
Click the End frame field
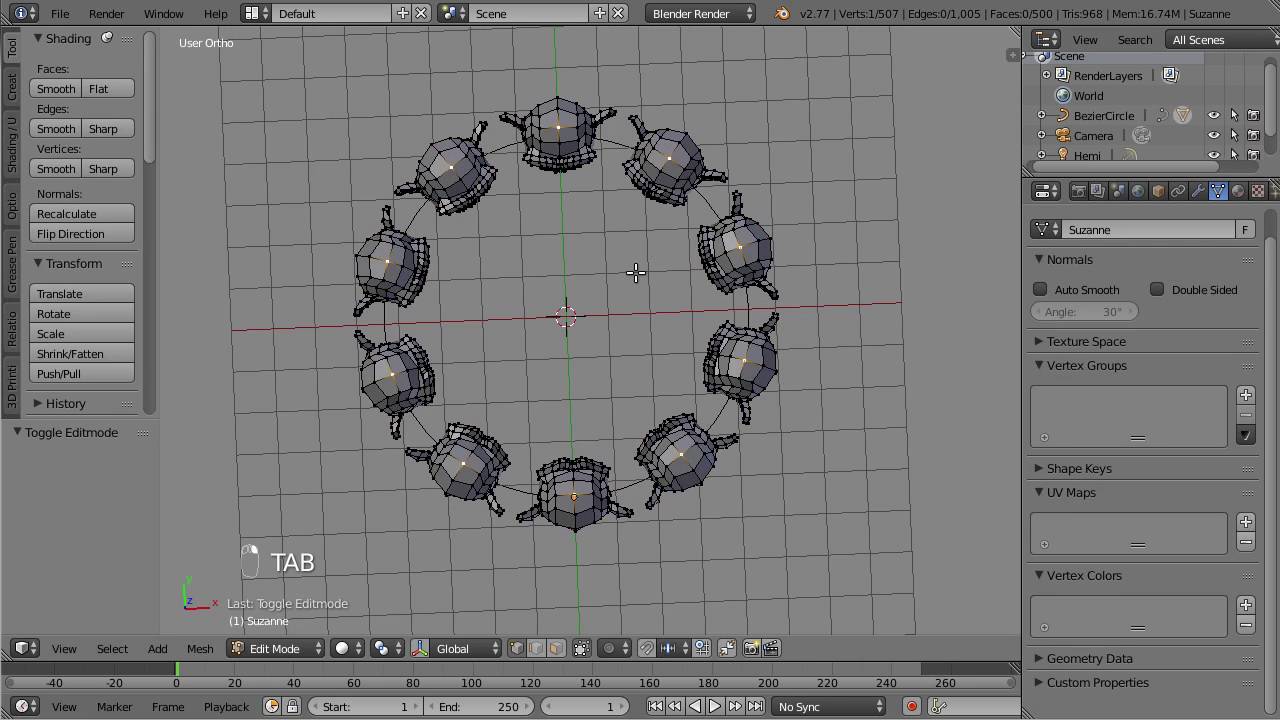click(x=479, y=707)
